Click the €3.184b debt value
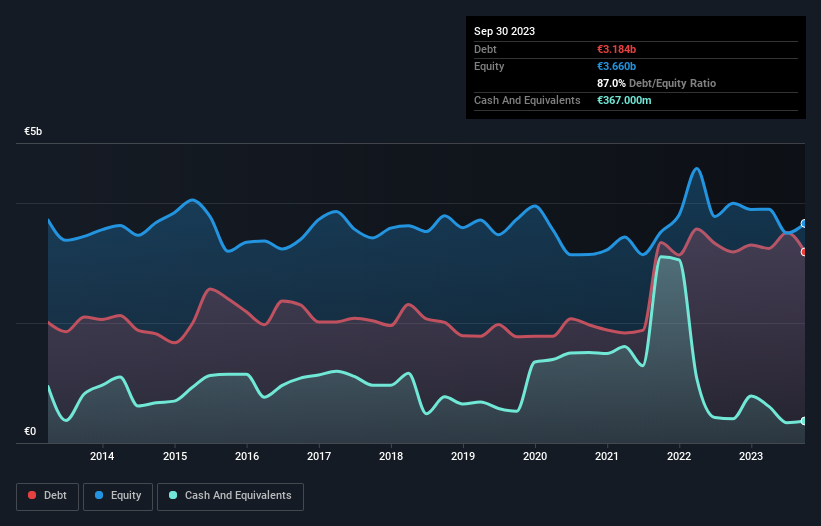Image resolution: width=821 pixels, height=526 pixels. tap(616, 49)
